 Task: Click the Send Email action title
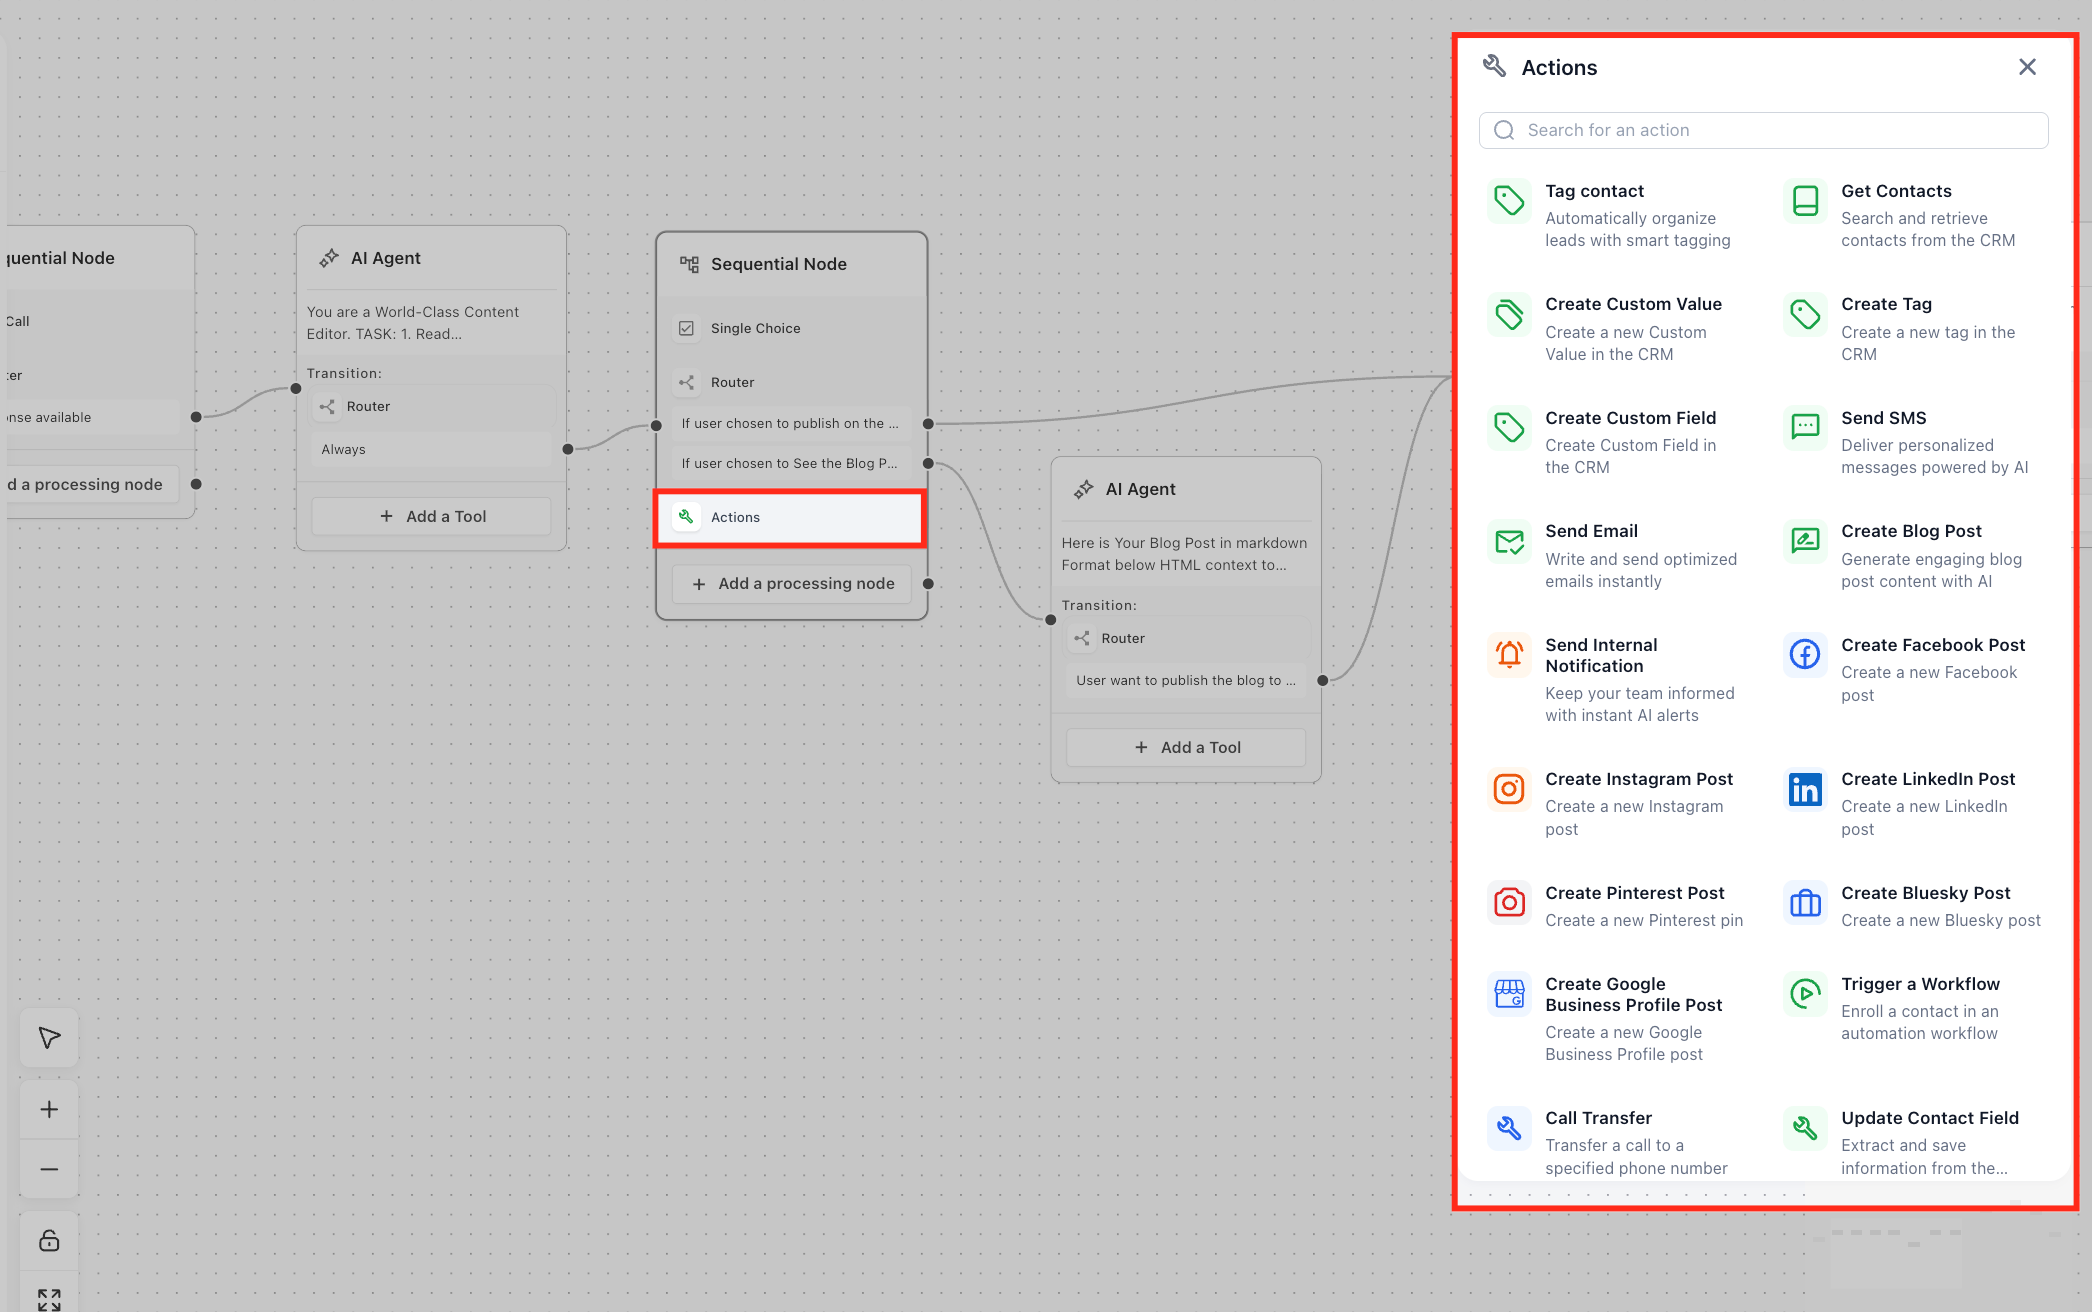[x=1591, y=531]
